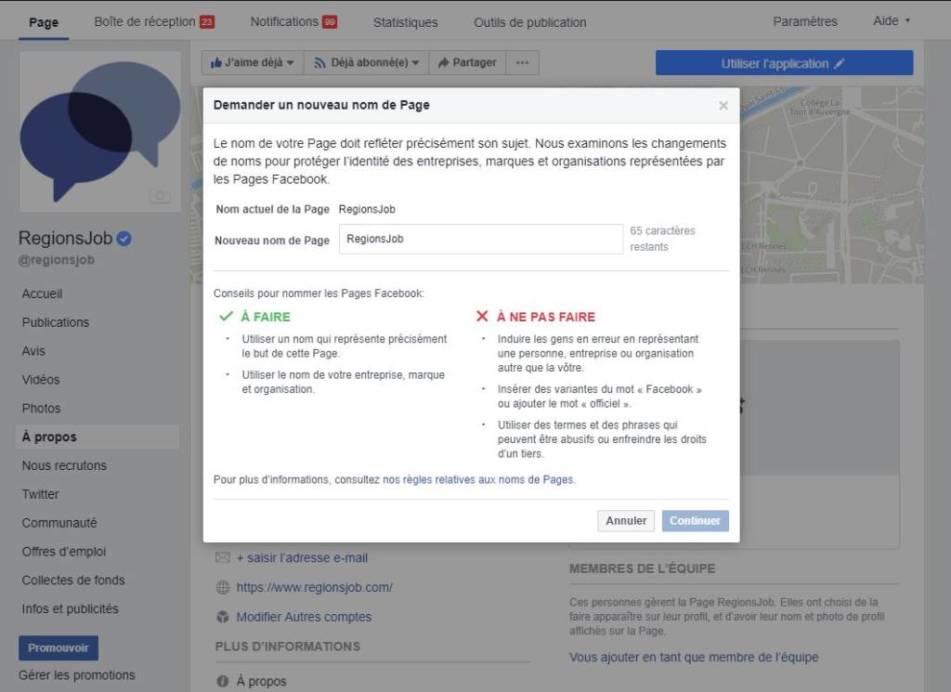The width and height of the screenshot is (951, 692).
Task: Click the camera icon on profile picture
Action: point(160,197)
